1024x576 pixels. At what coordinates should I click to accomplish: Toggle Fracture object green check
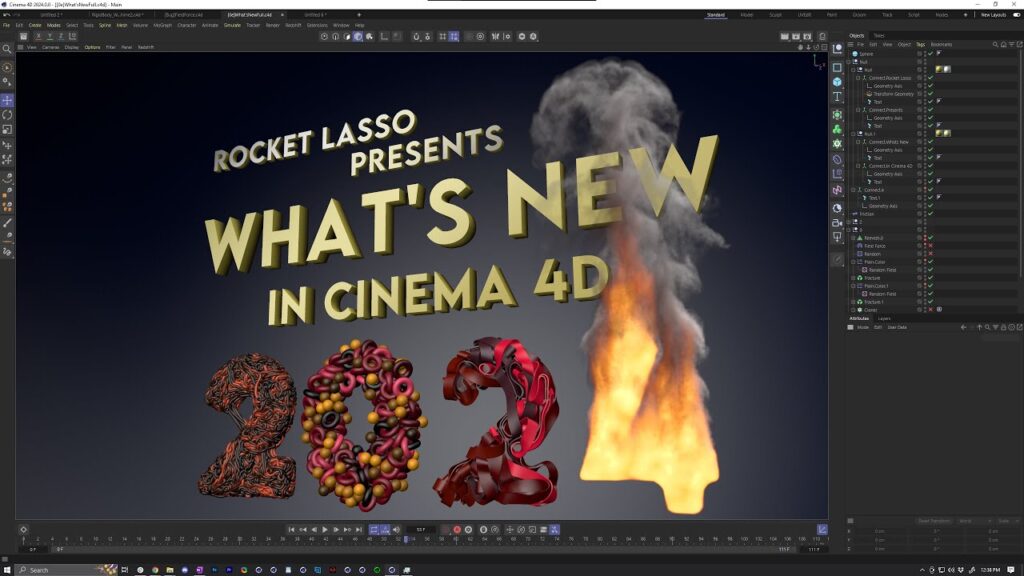pyautogui.click(x=931, y=278)
